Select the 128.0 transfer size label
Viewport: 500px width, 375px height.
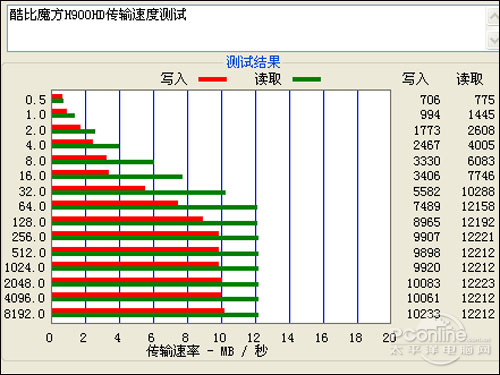(29, 222)
